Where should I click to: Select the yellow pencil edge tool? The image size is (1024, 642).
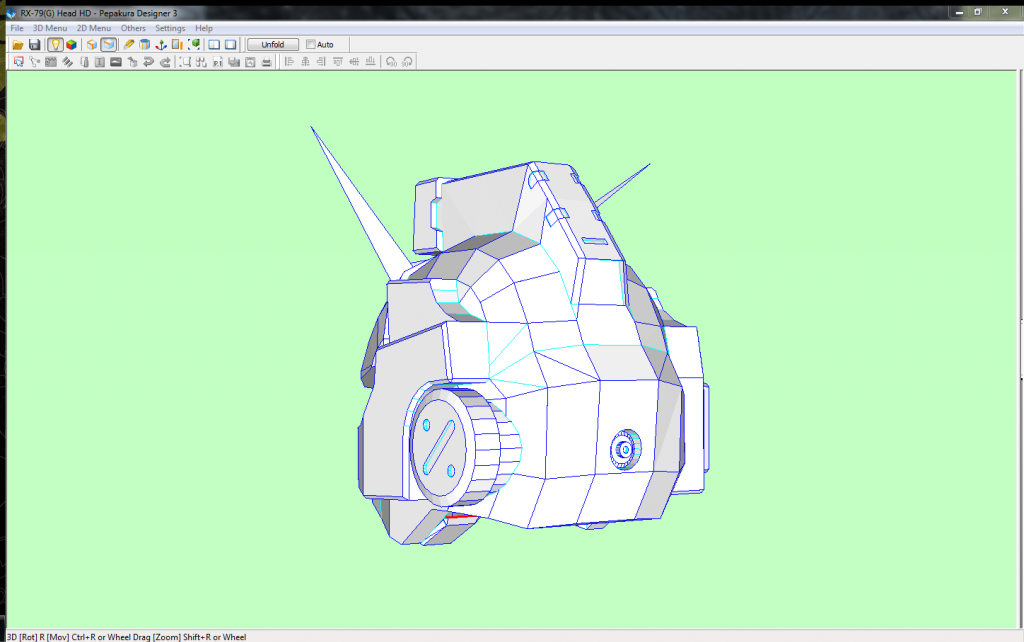[x=129, y=44]
